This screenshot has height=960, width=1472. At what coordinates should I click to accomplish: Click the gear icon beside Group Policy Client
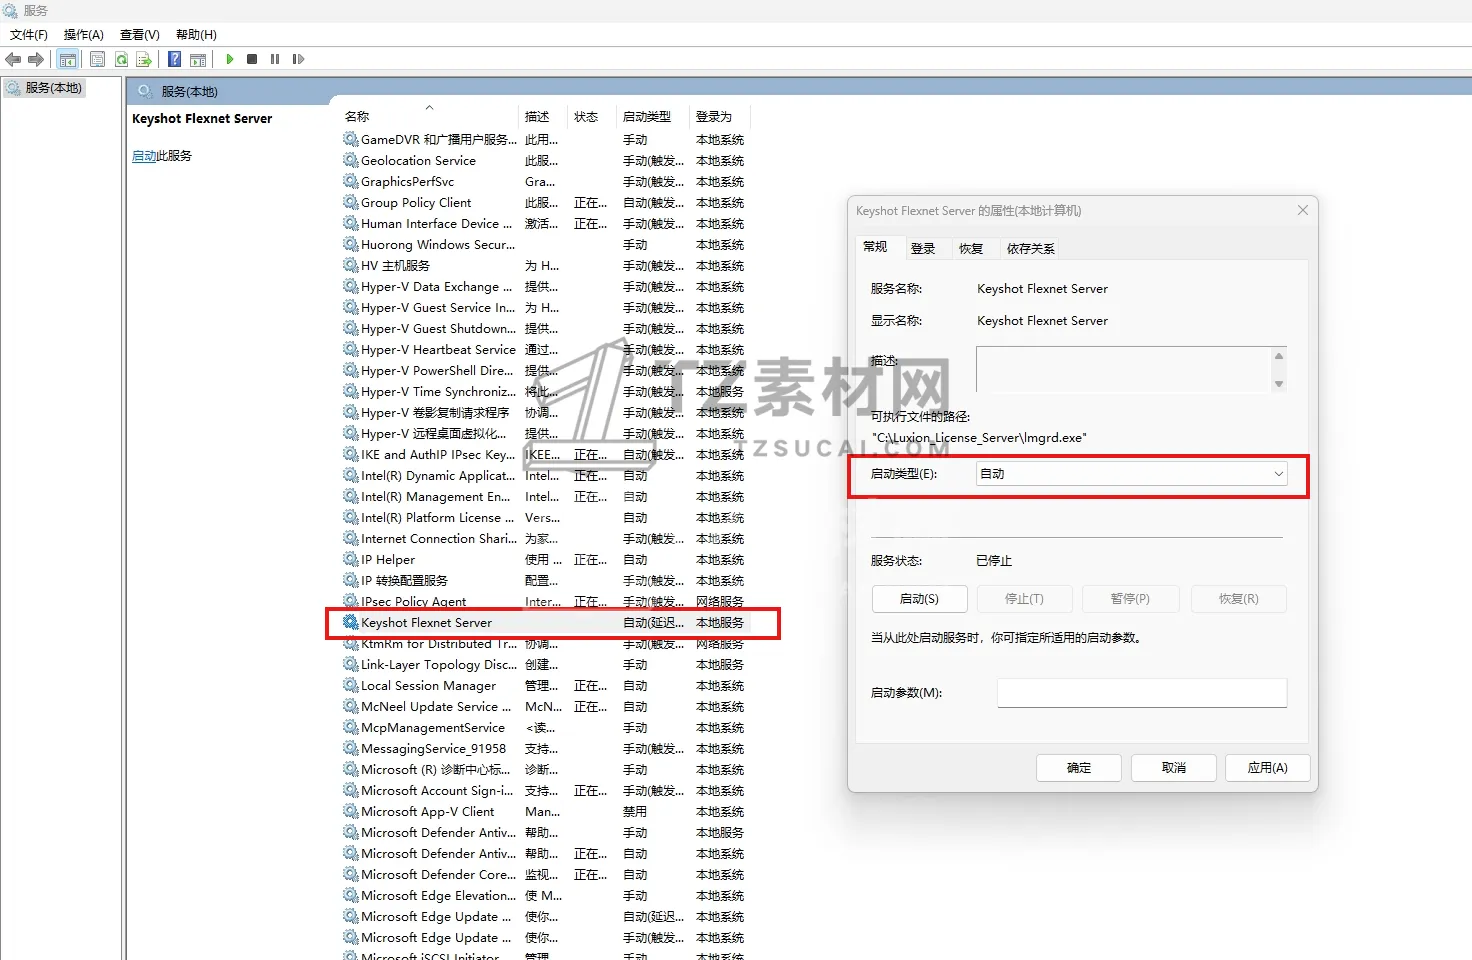(351, 202)
